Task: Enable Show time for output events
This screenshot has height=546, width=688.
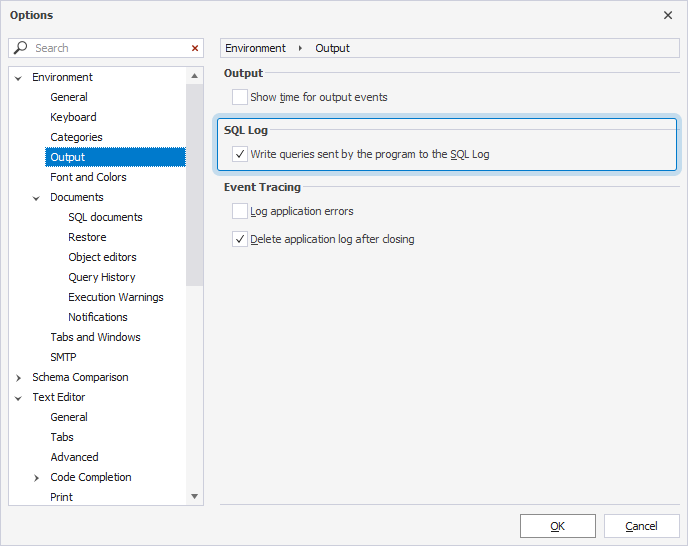Action: [240, 97]
